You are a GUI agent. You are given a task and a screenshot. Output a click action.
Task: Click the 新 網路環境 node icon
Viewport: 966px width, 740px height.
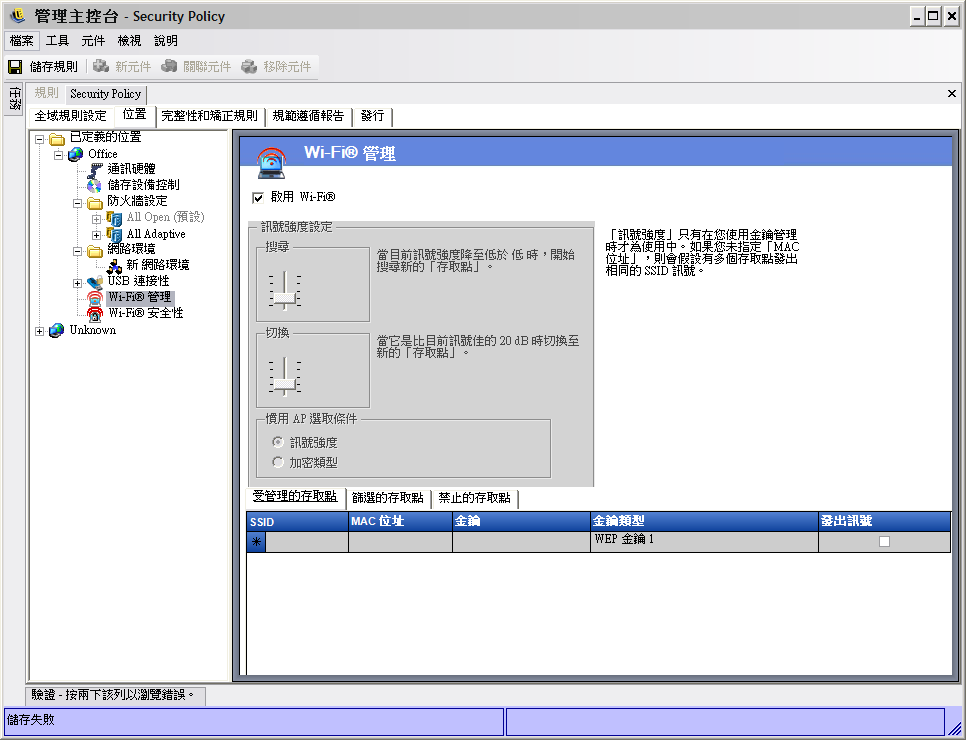tap(114, 266)
